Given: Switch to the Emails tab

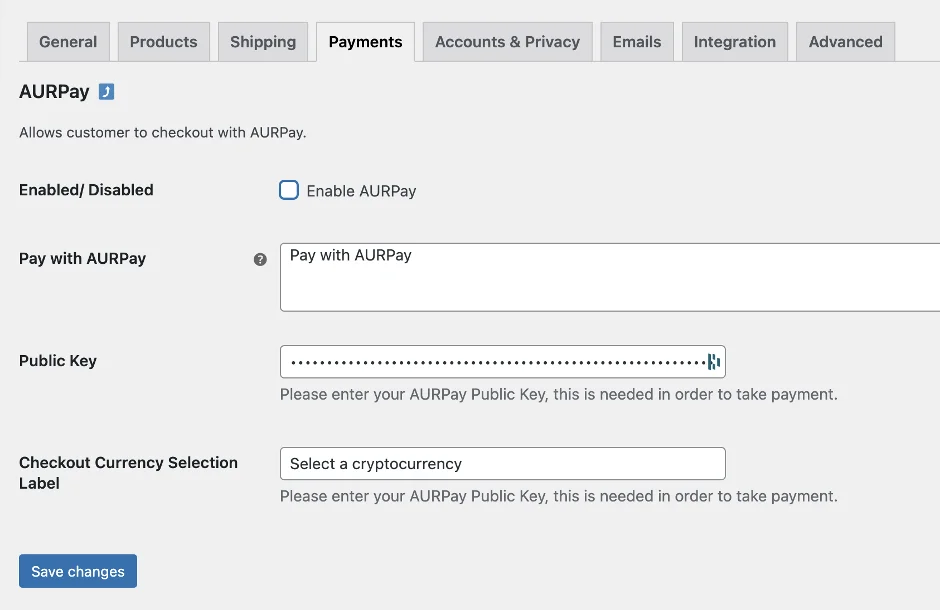Looking at the screenshot, I should pyautogui.click(x=637, y=42).
